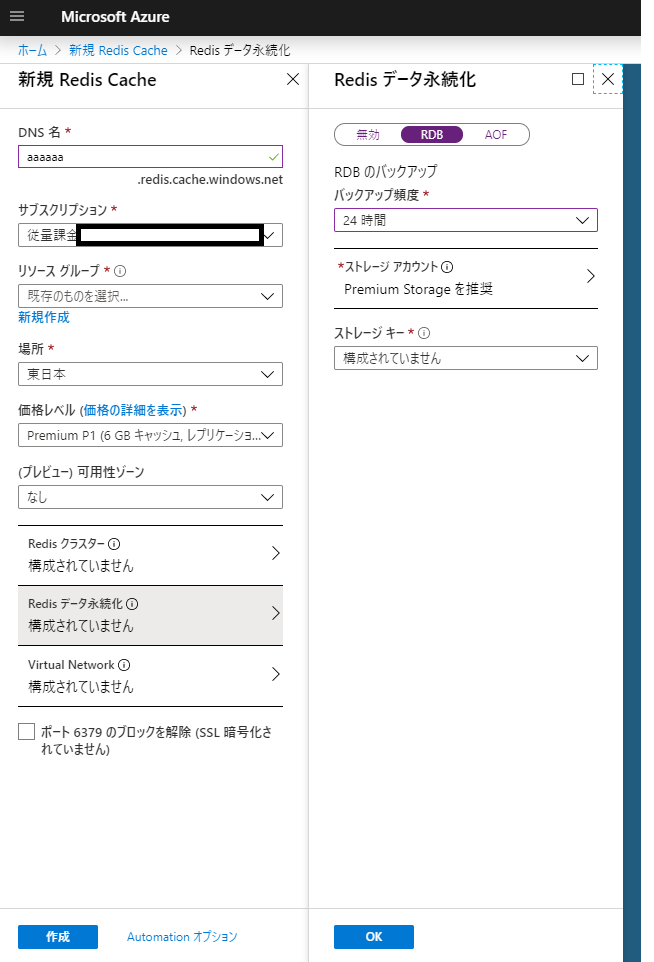Image resolution: width=654 pixels, height=962 pixels.
Task: Click the Microsoft Azure title
Action: pyautogui.click(x=115, y=17)
